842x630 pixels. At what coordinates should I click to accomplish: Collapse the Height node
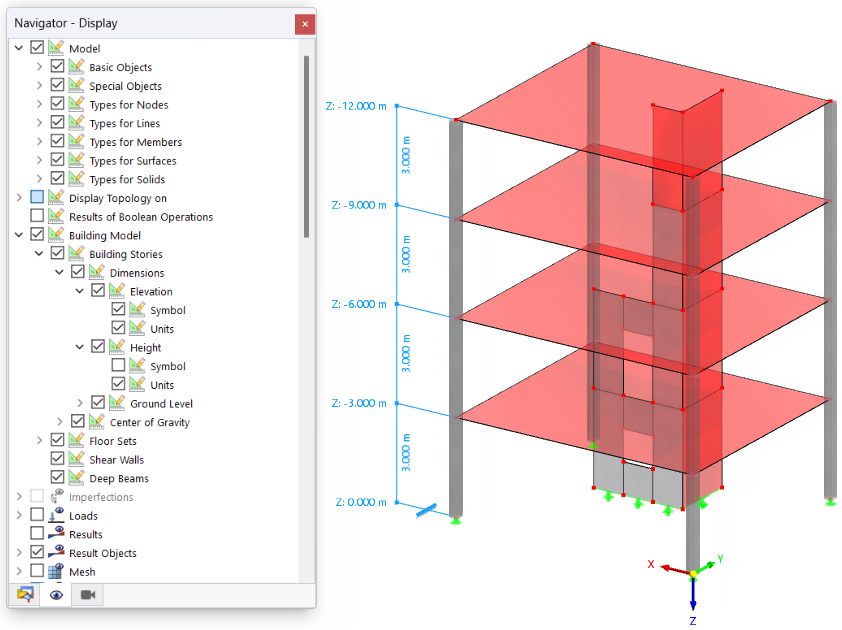80,347
